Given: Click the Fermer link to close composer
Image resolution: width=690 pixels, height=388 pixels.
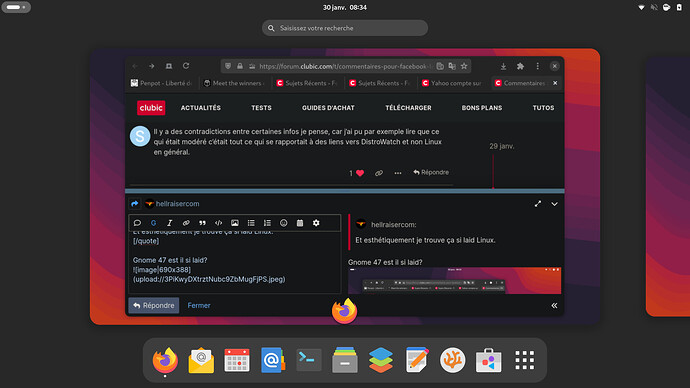Looking at the screenshot, I should (199, 305).
